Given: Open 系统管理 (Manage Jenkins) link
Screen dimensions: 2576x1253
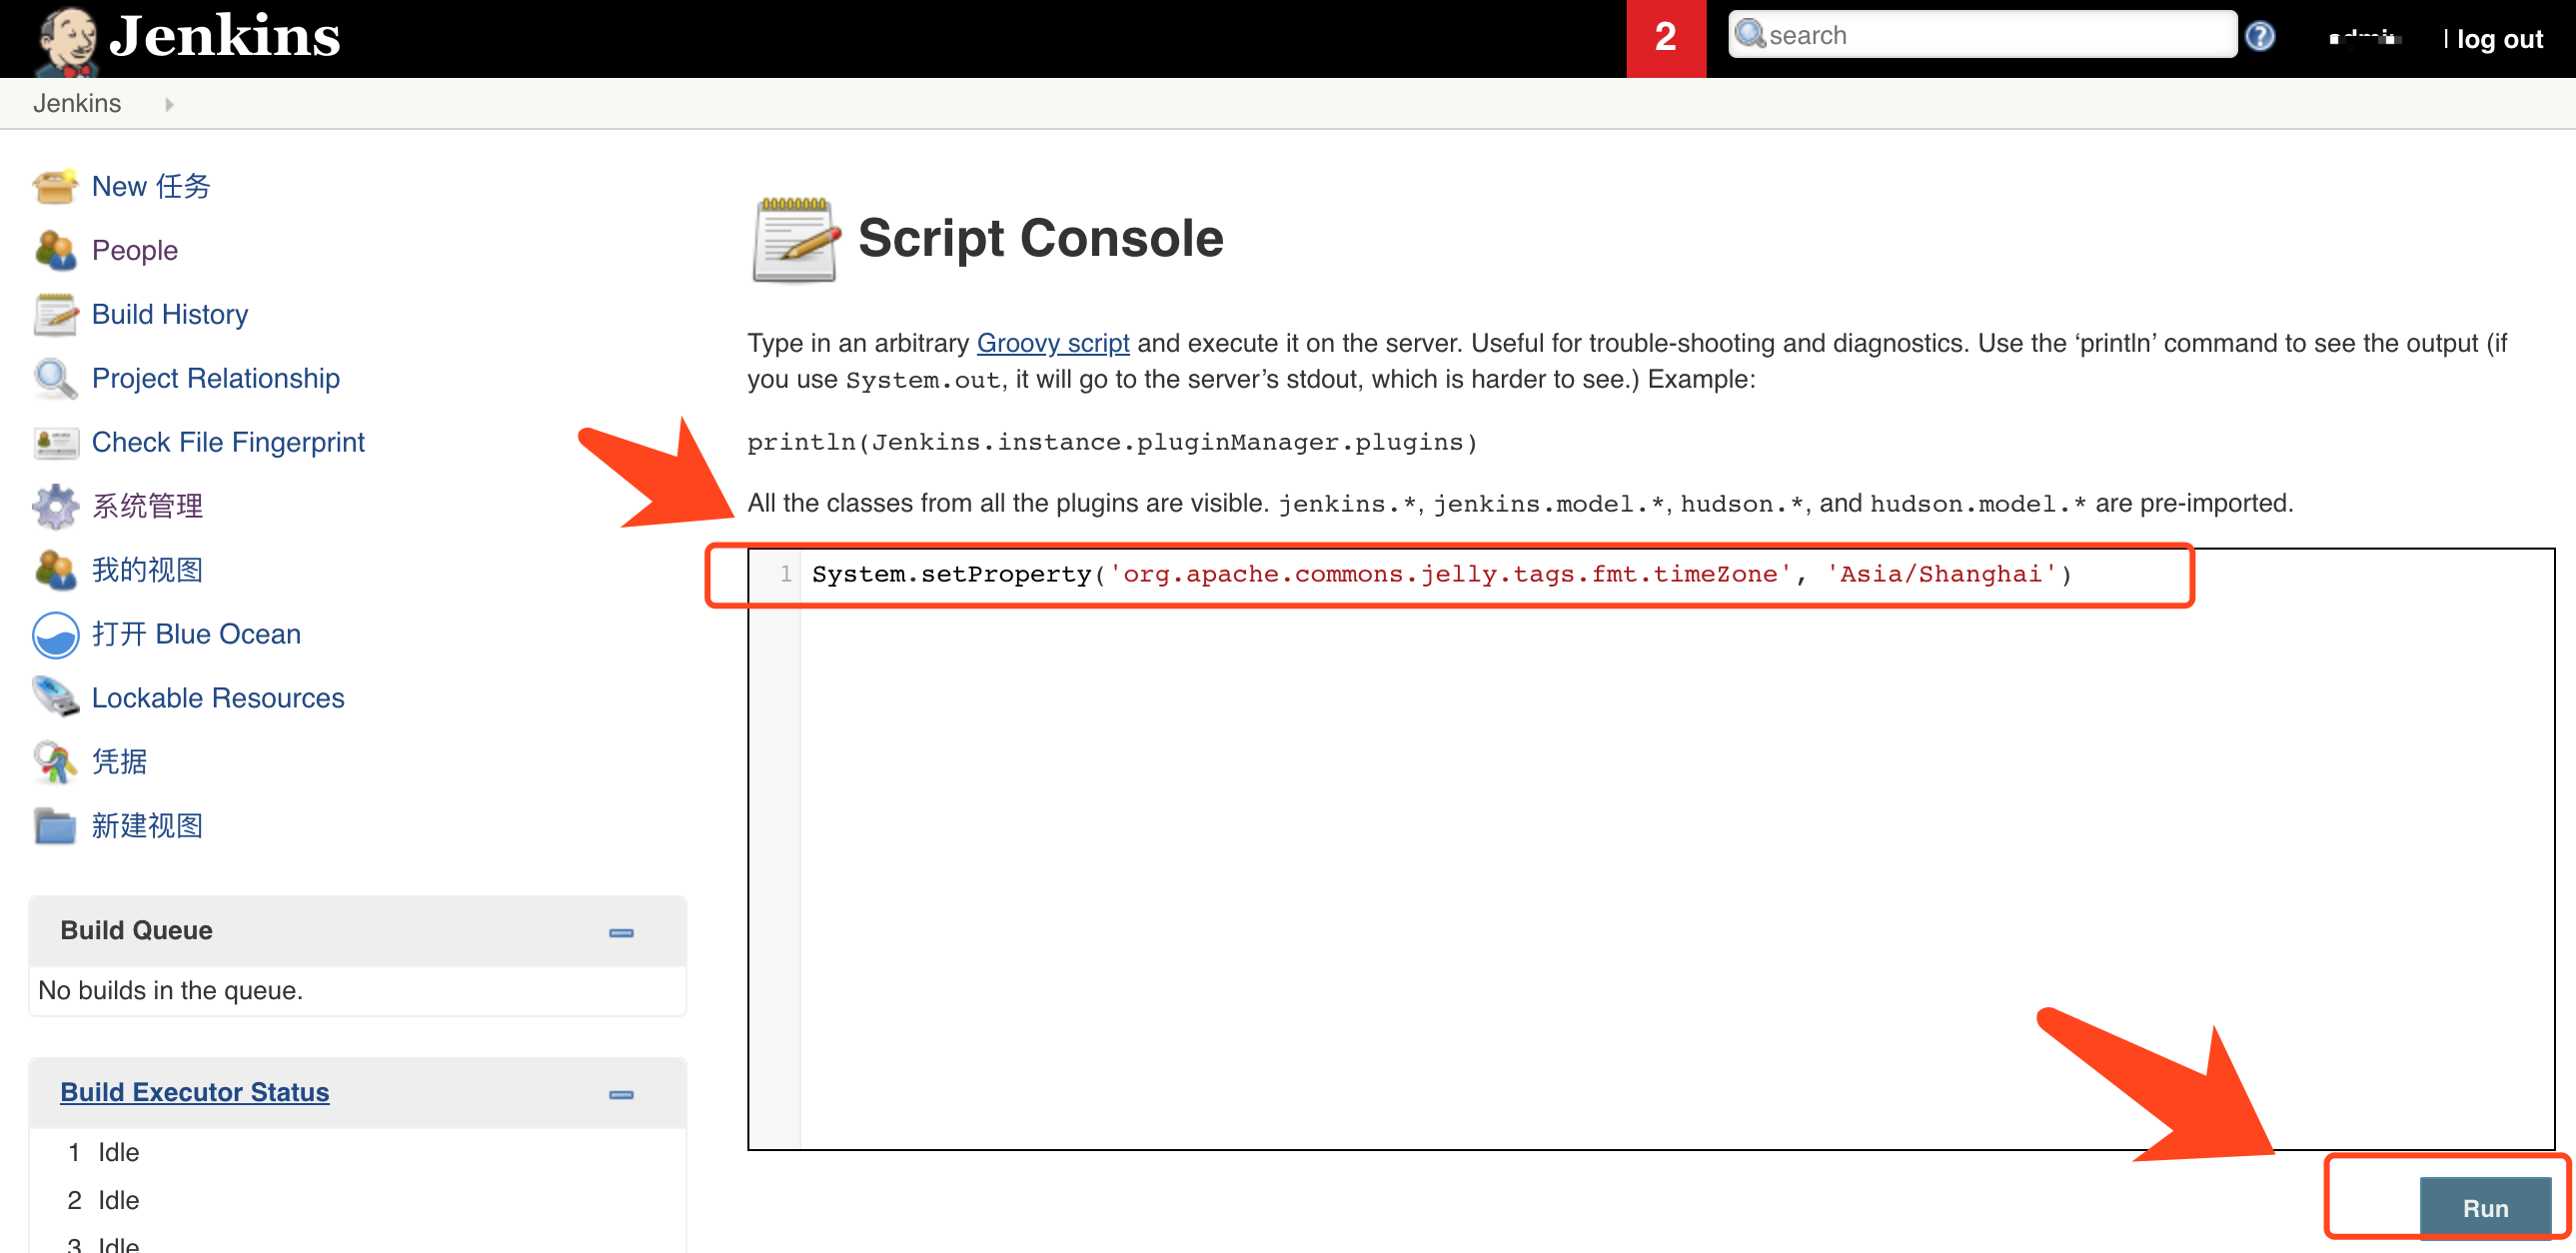Looking at the screenshot, I should 148,506.
